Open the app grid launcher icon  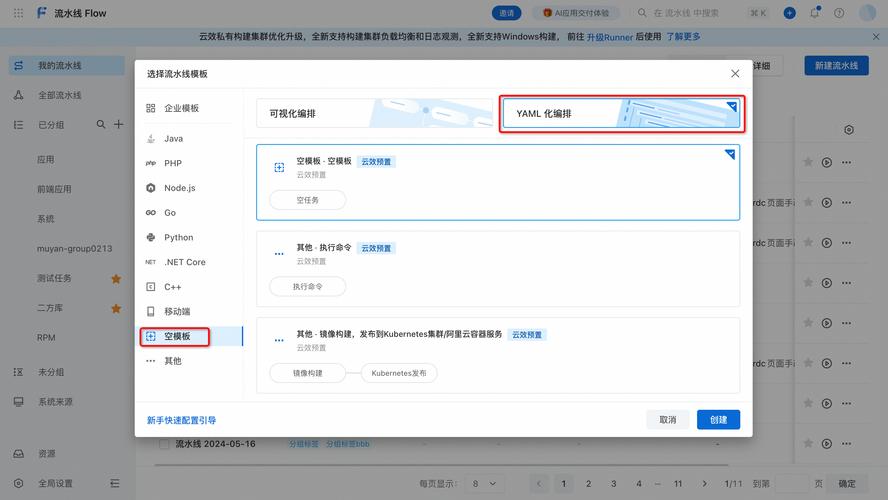pos(18,12)
